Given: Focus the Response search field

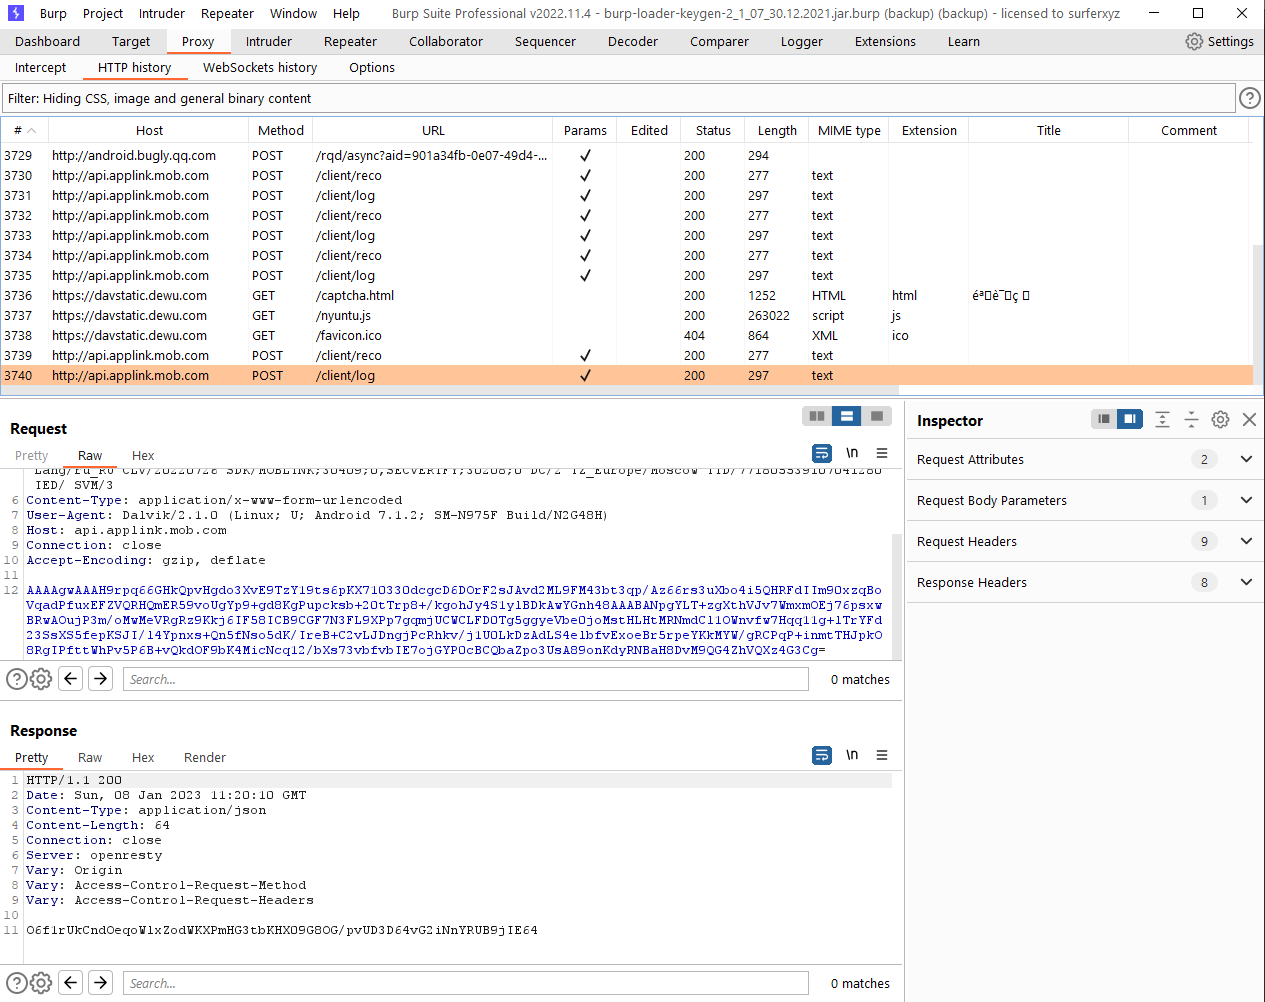Looking at the screenshot, I should click(x=466, y=983).
